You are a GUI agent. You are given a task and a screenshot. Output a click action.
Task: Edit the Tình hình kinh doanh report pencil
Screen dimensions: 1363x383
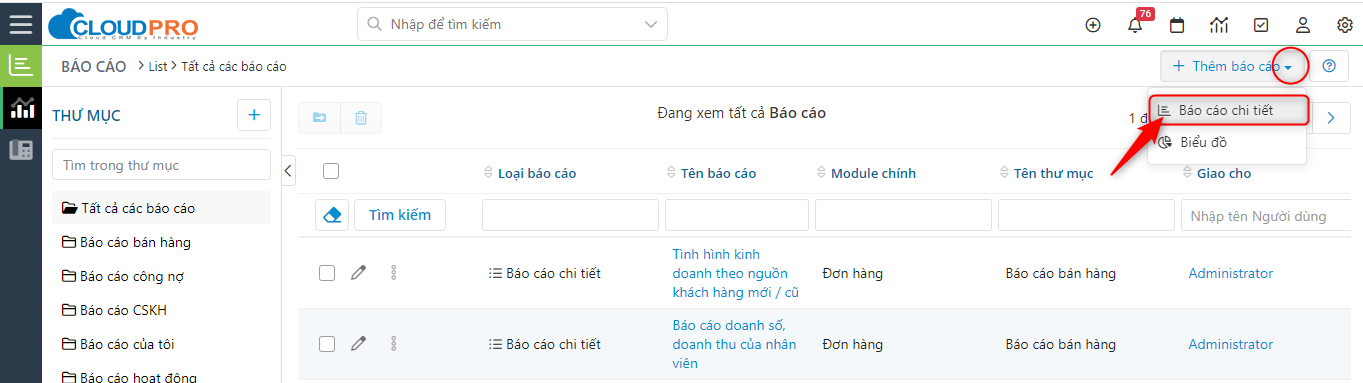(358, 273)
